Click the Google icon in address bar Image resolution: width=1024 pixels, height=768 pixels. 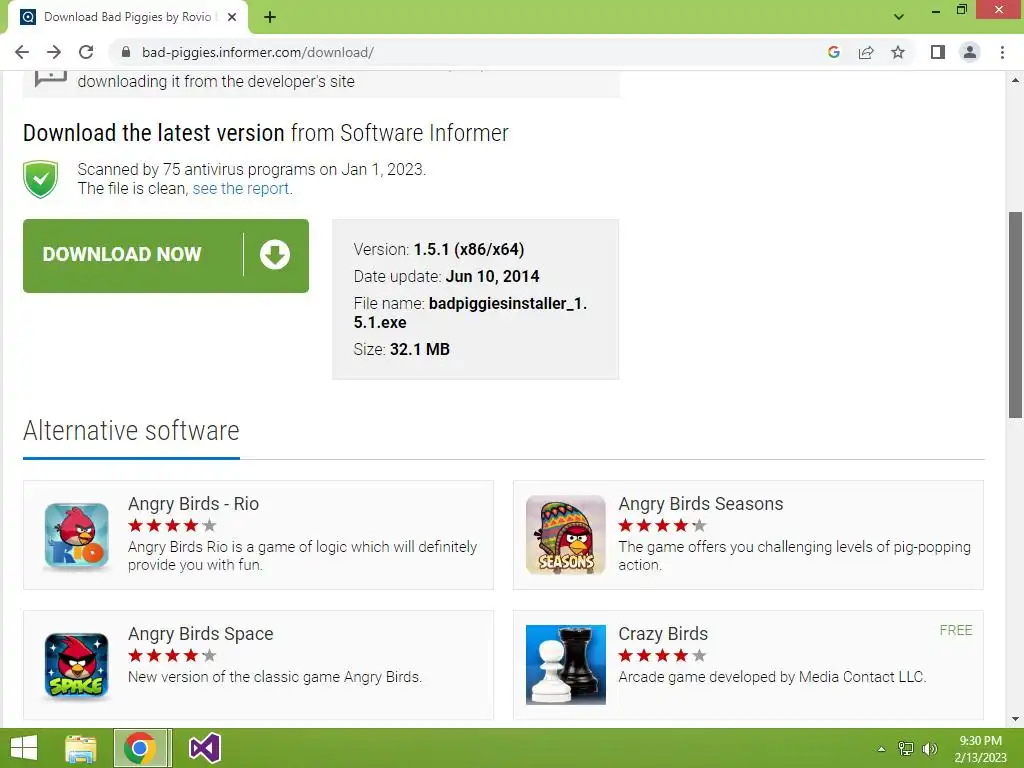point(833,52)
